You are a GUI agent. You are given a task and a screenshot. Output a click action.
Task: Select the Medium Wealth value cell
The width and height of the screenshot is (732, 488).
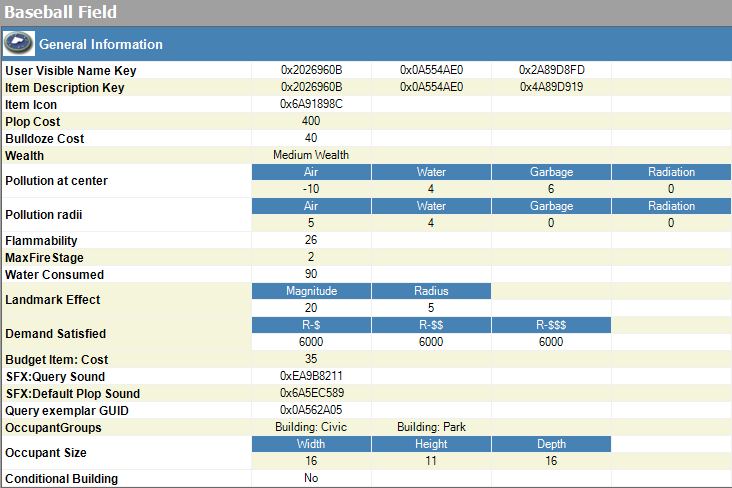point(311,155)
